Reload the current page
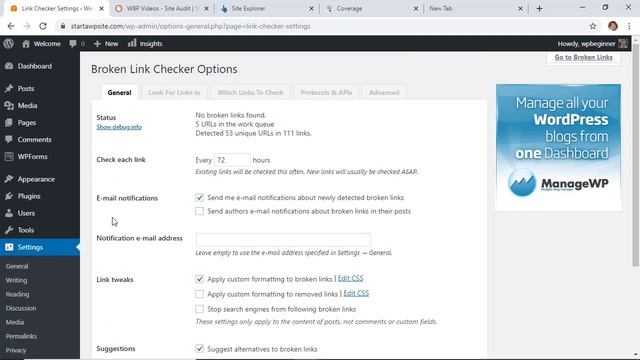Image resolution: width=640 pixels, height=360 pixels. coord(43,26)
